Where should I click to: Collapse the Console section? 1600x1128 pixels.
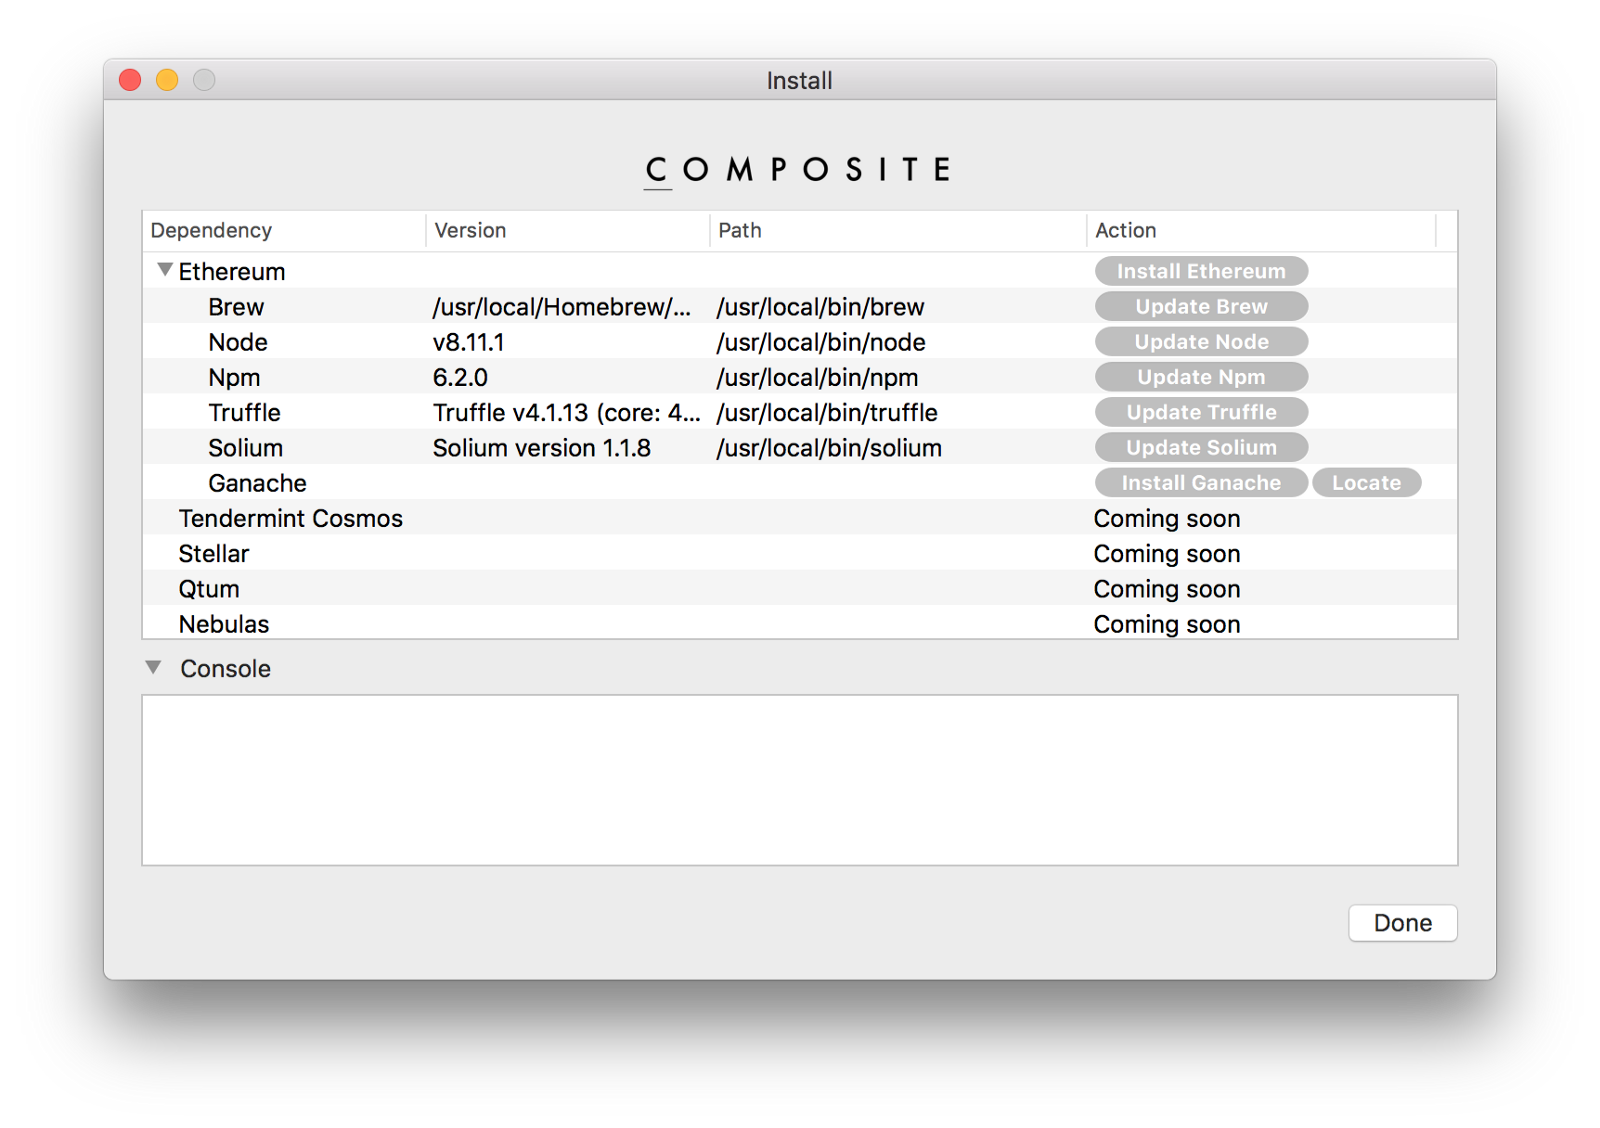153,667
